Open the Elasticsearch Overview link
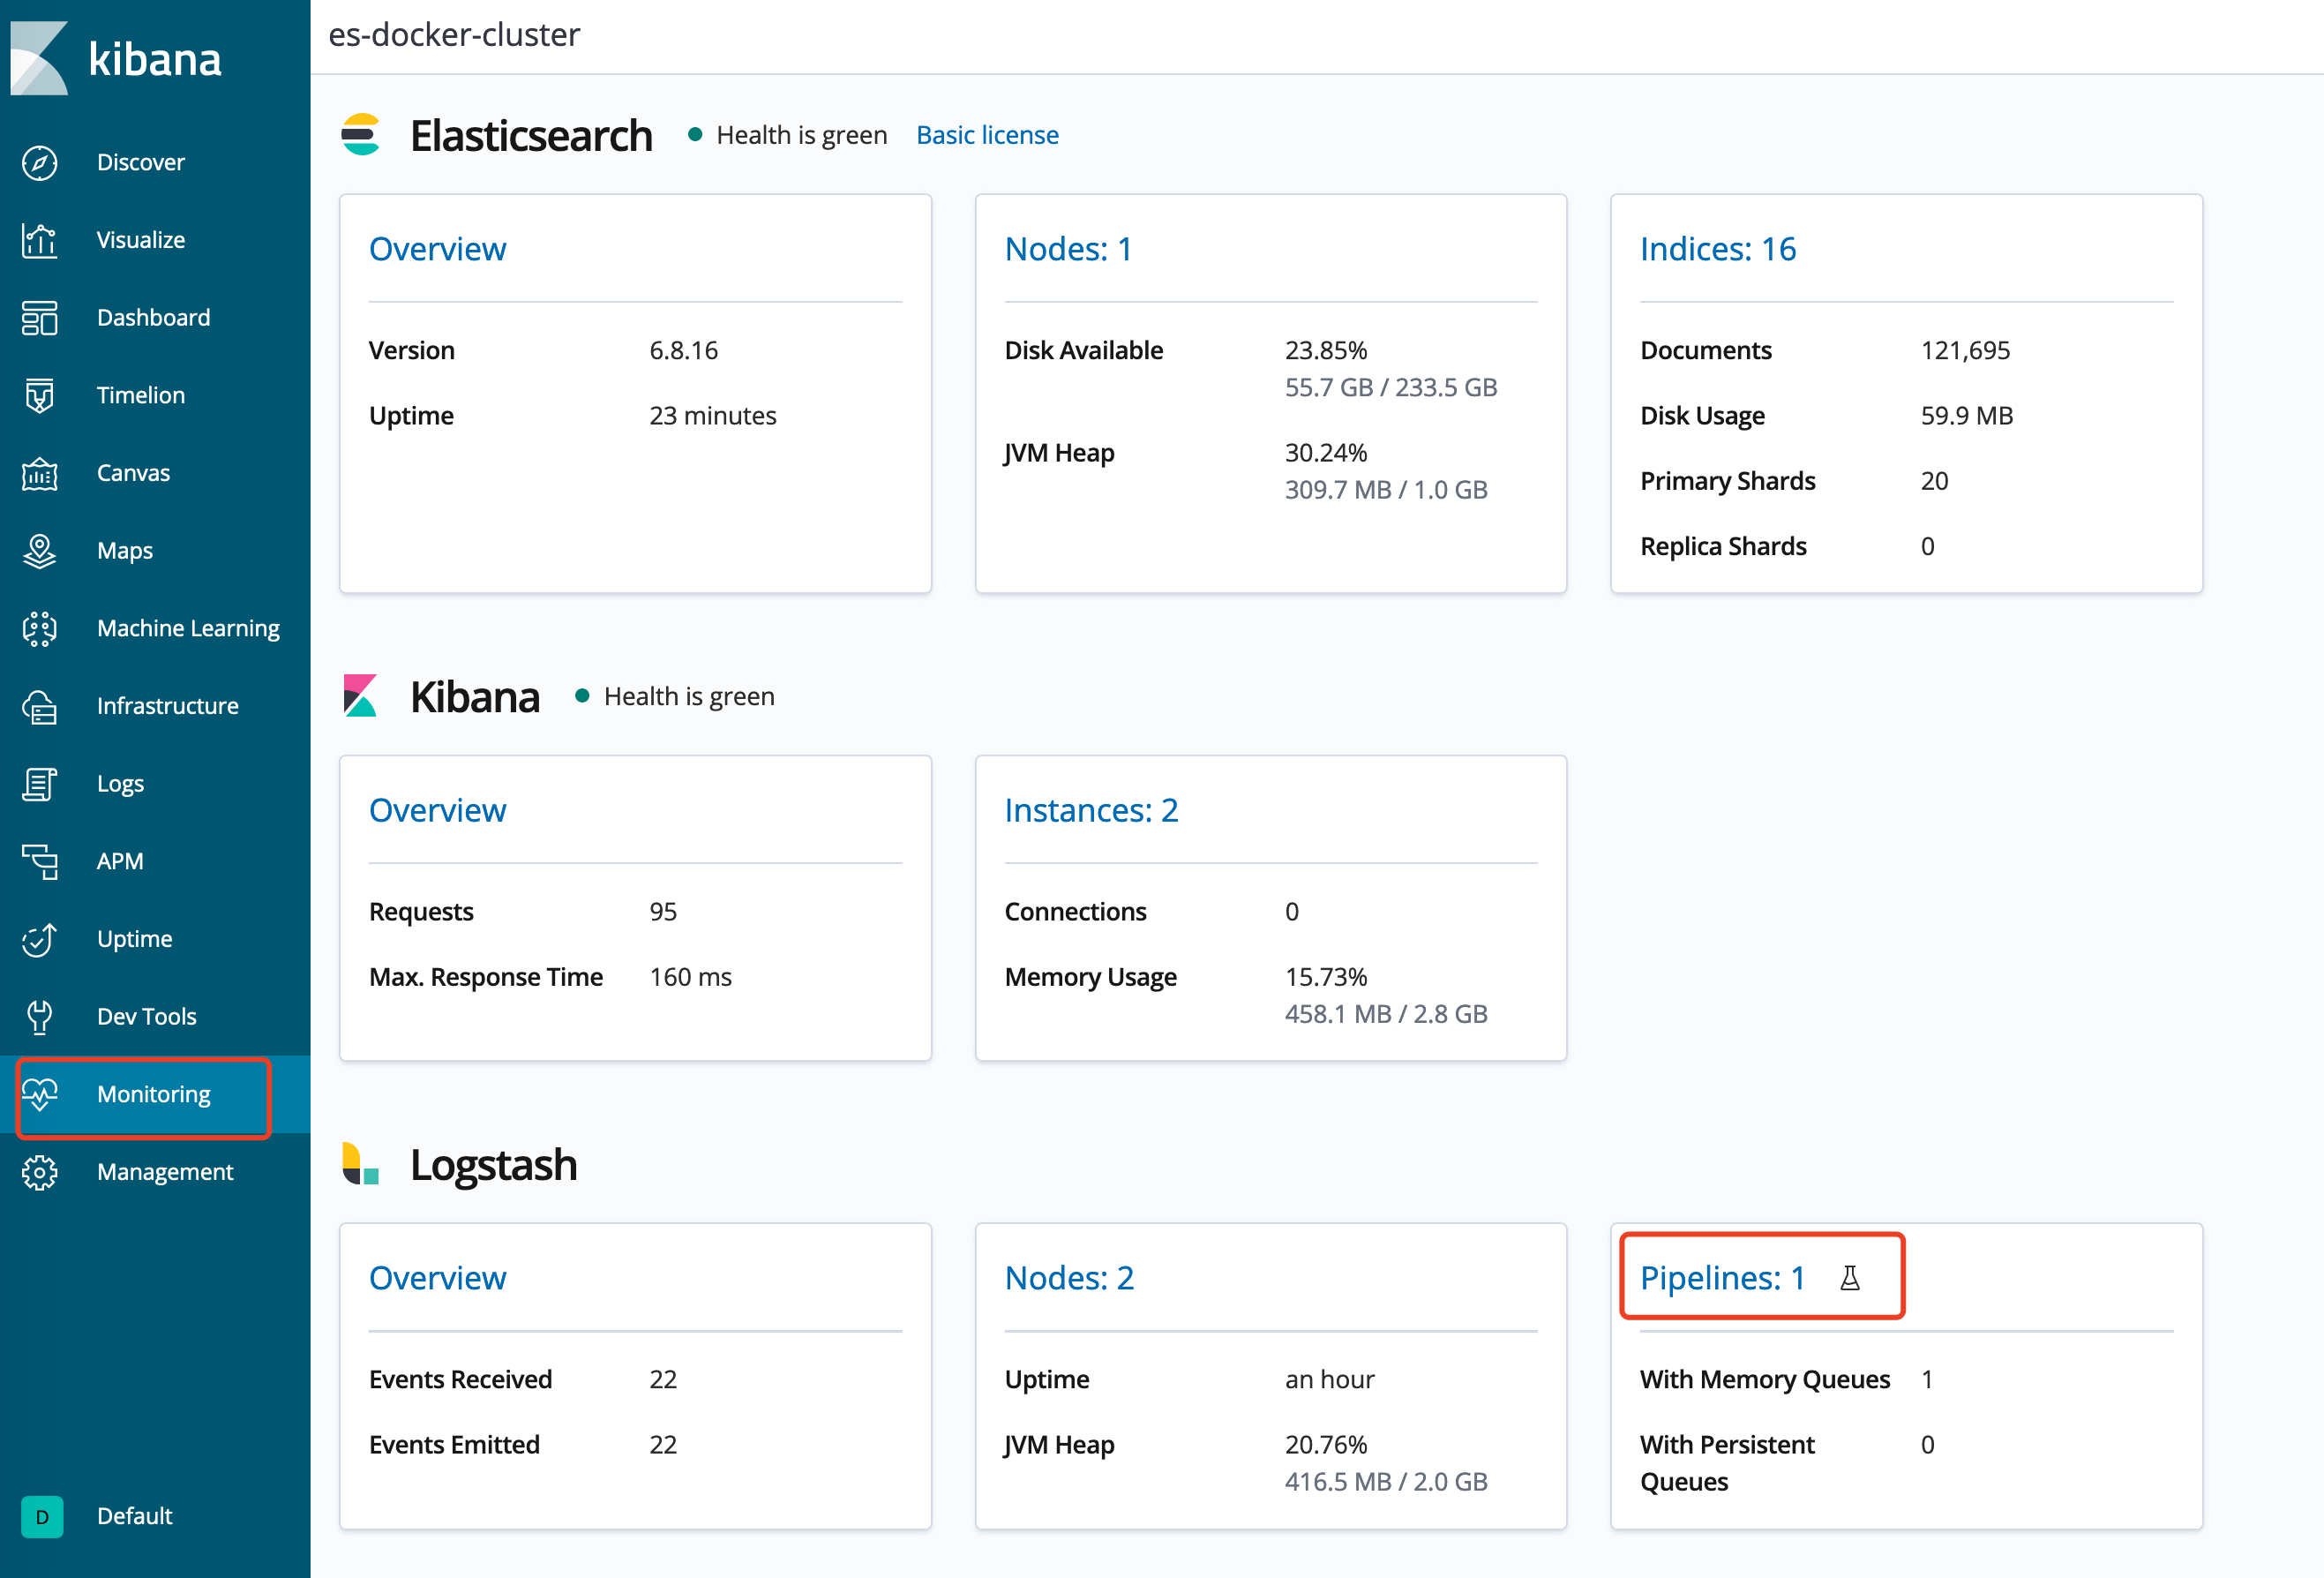Image resolution: width=2324 pixels, height=1578 pixels. (437, 249)
